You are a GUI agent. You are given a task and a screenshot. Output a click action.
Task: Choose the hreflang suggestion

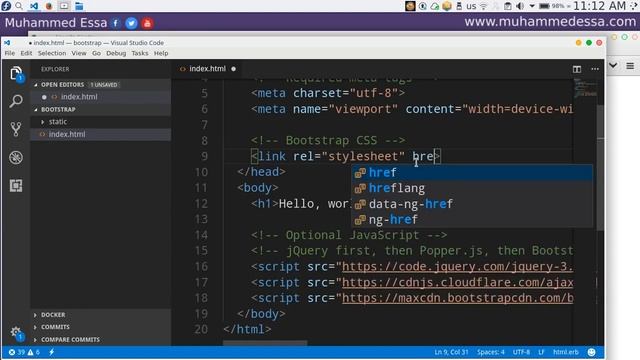(472, 188)
